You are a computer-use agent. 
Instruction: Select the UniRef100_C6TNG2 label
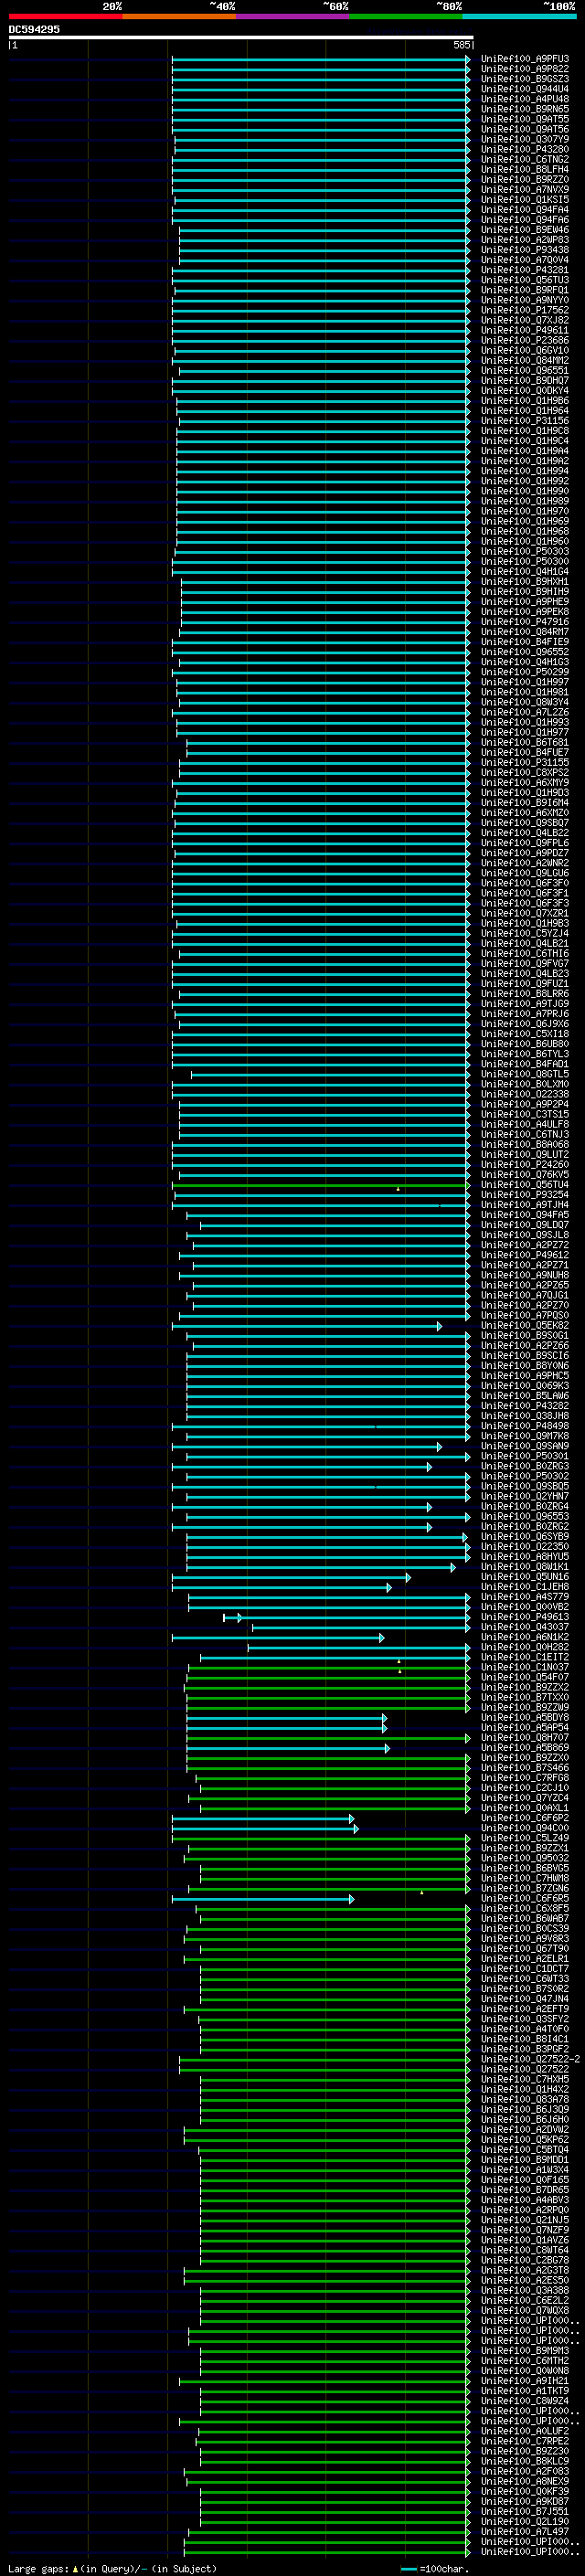click(x=525, y=159)
